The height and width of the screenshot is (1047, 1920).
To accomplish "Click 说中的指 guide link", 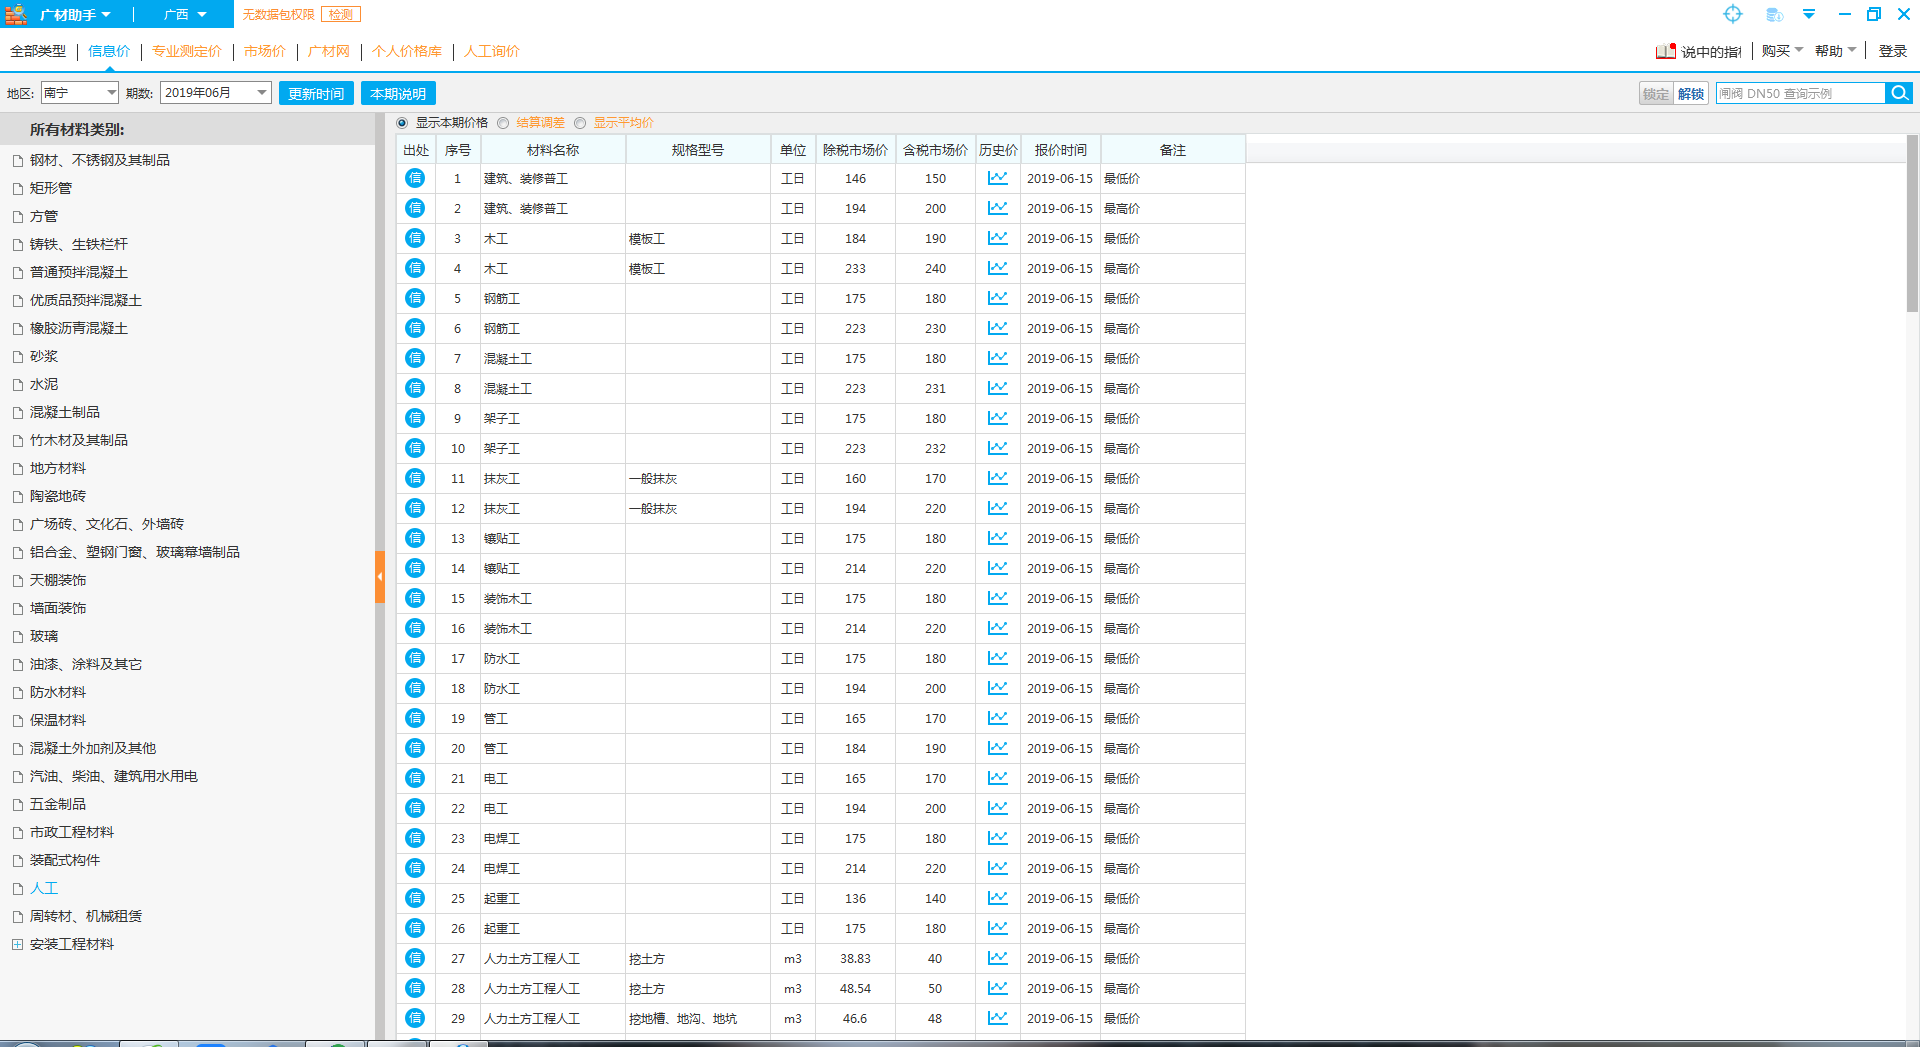I will [x=1710, y=51].
